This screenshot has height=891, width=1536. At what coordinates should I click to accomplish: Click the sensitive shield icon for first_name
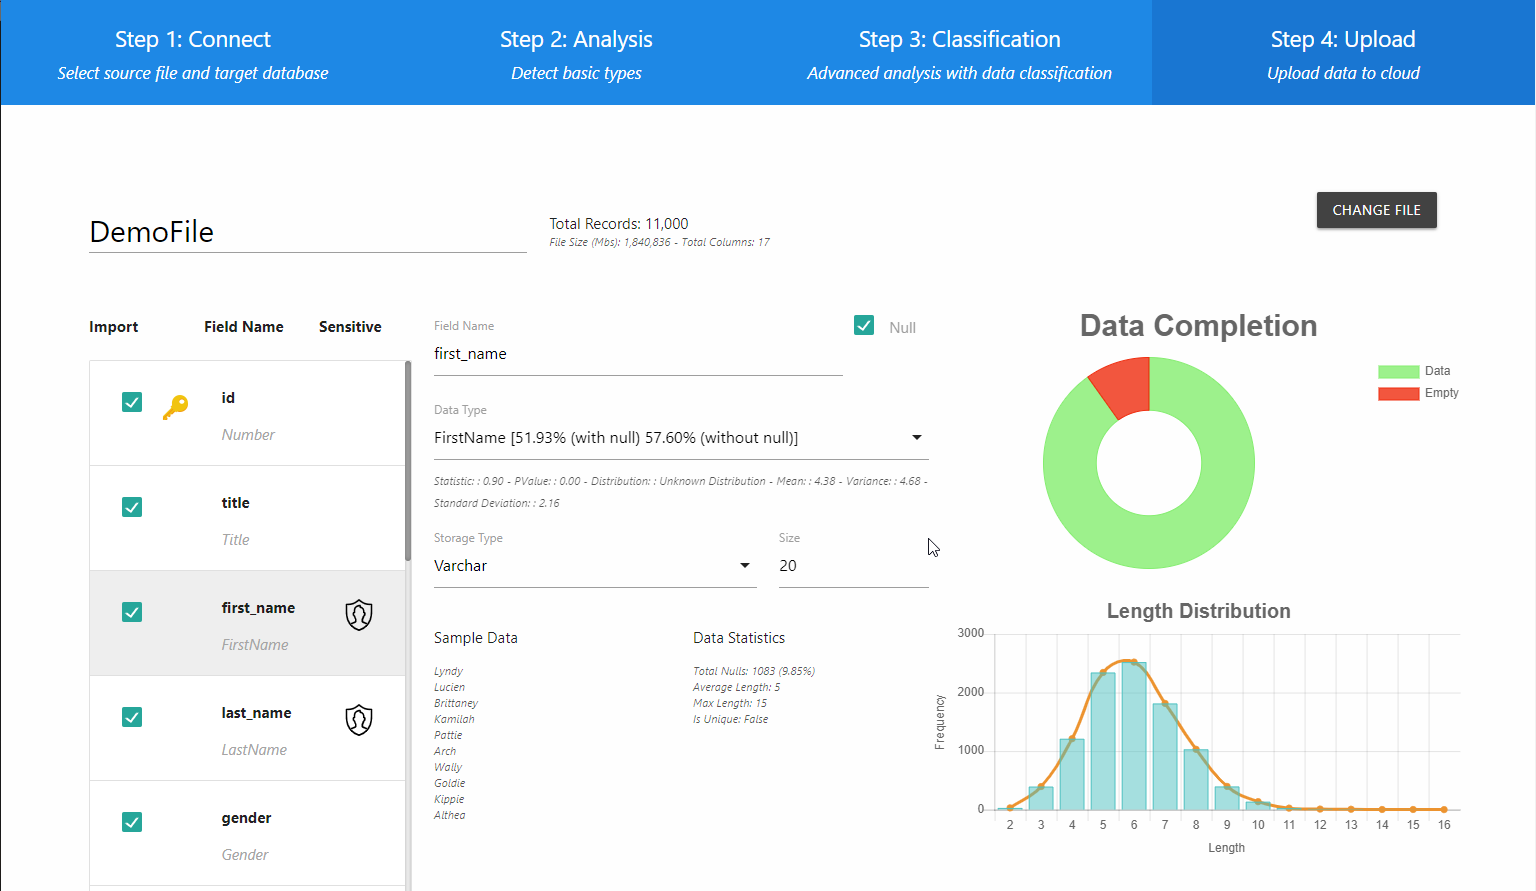pos(359,614)
